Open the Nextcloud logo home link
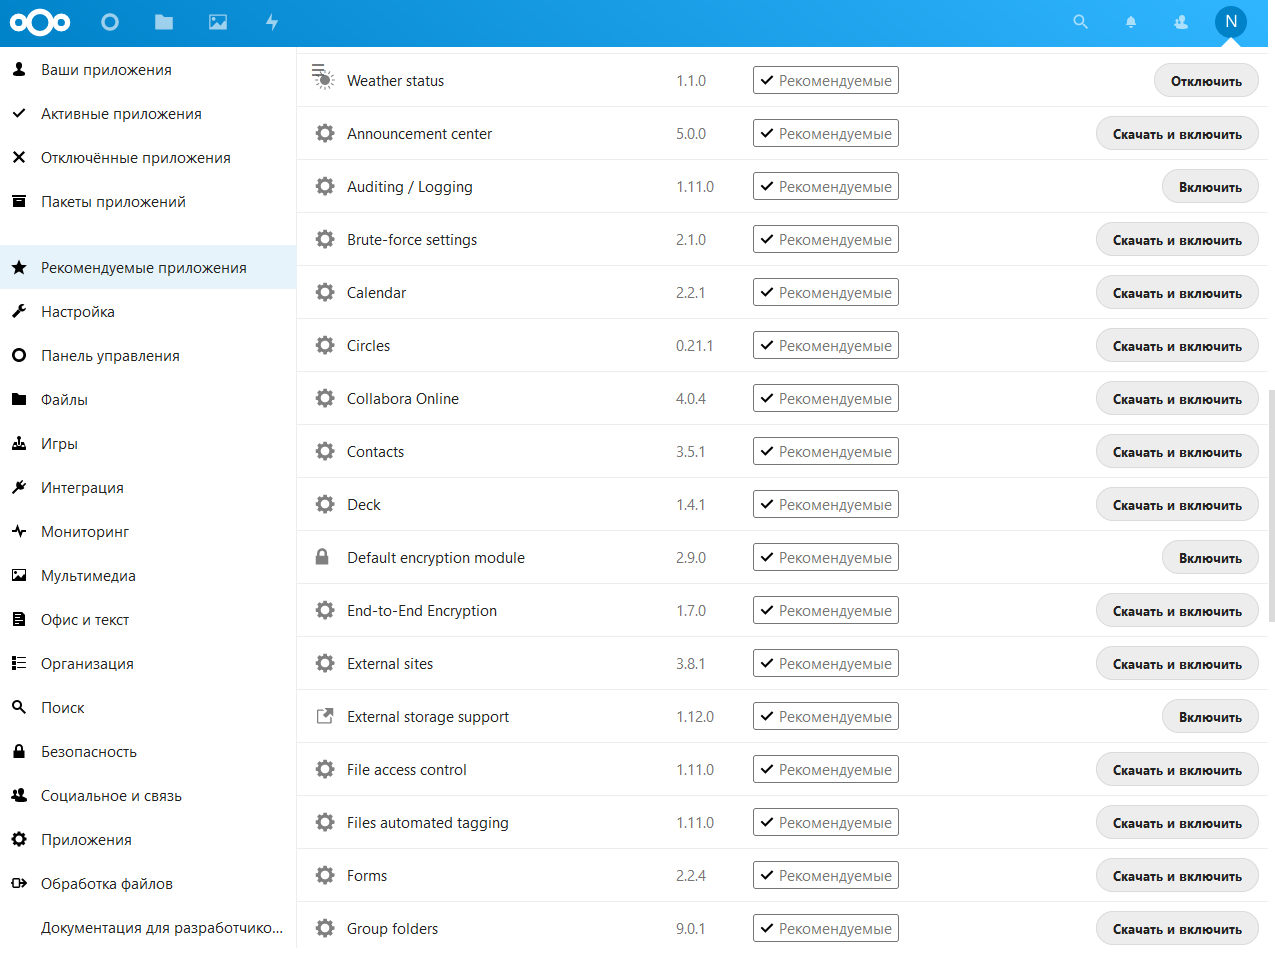 [x=40, y=22]
